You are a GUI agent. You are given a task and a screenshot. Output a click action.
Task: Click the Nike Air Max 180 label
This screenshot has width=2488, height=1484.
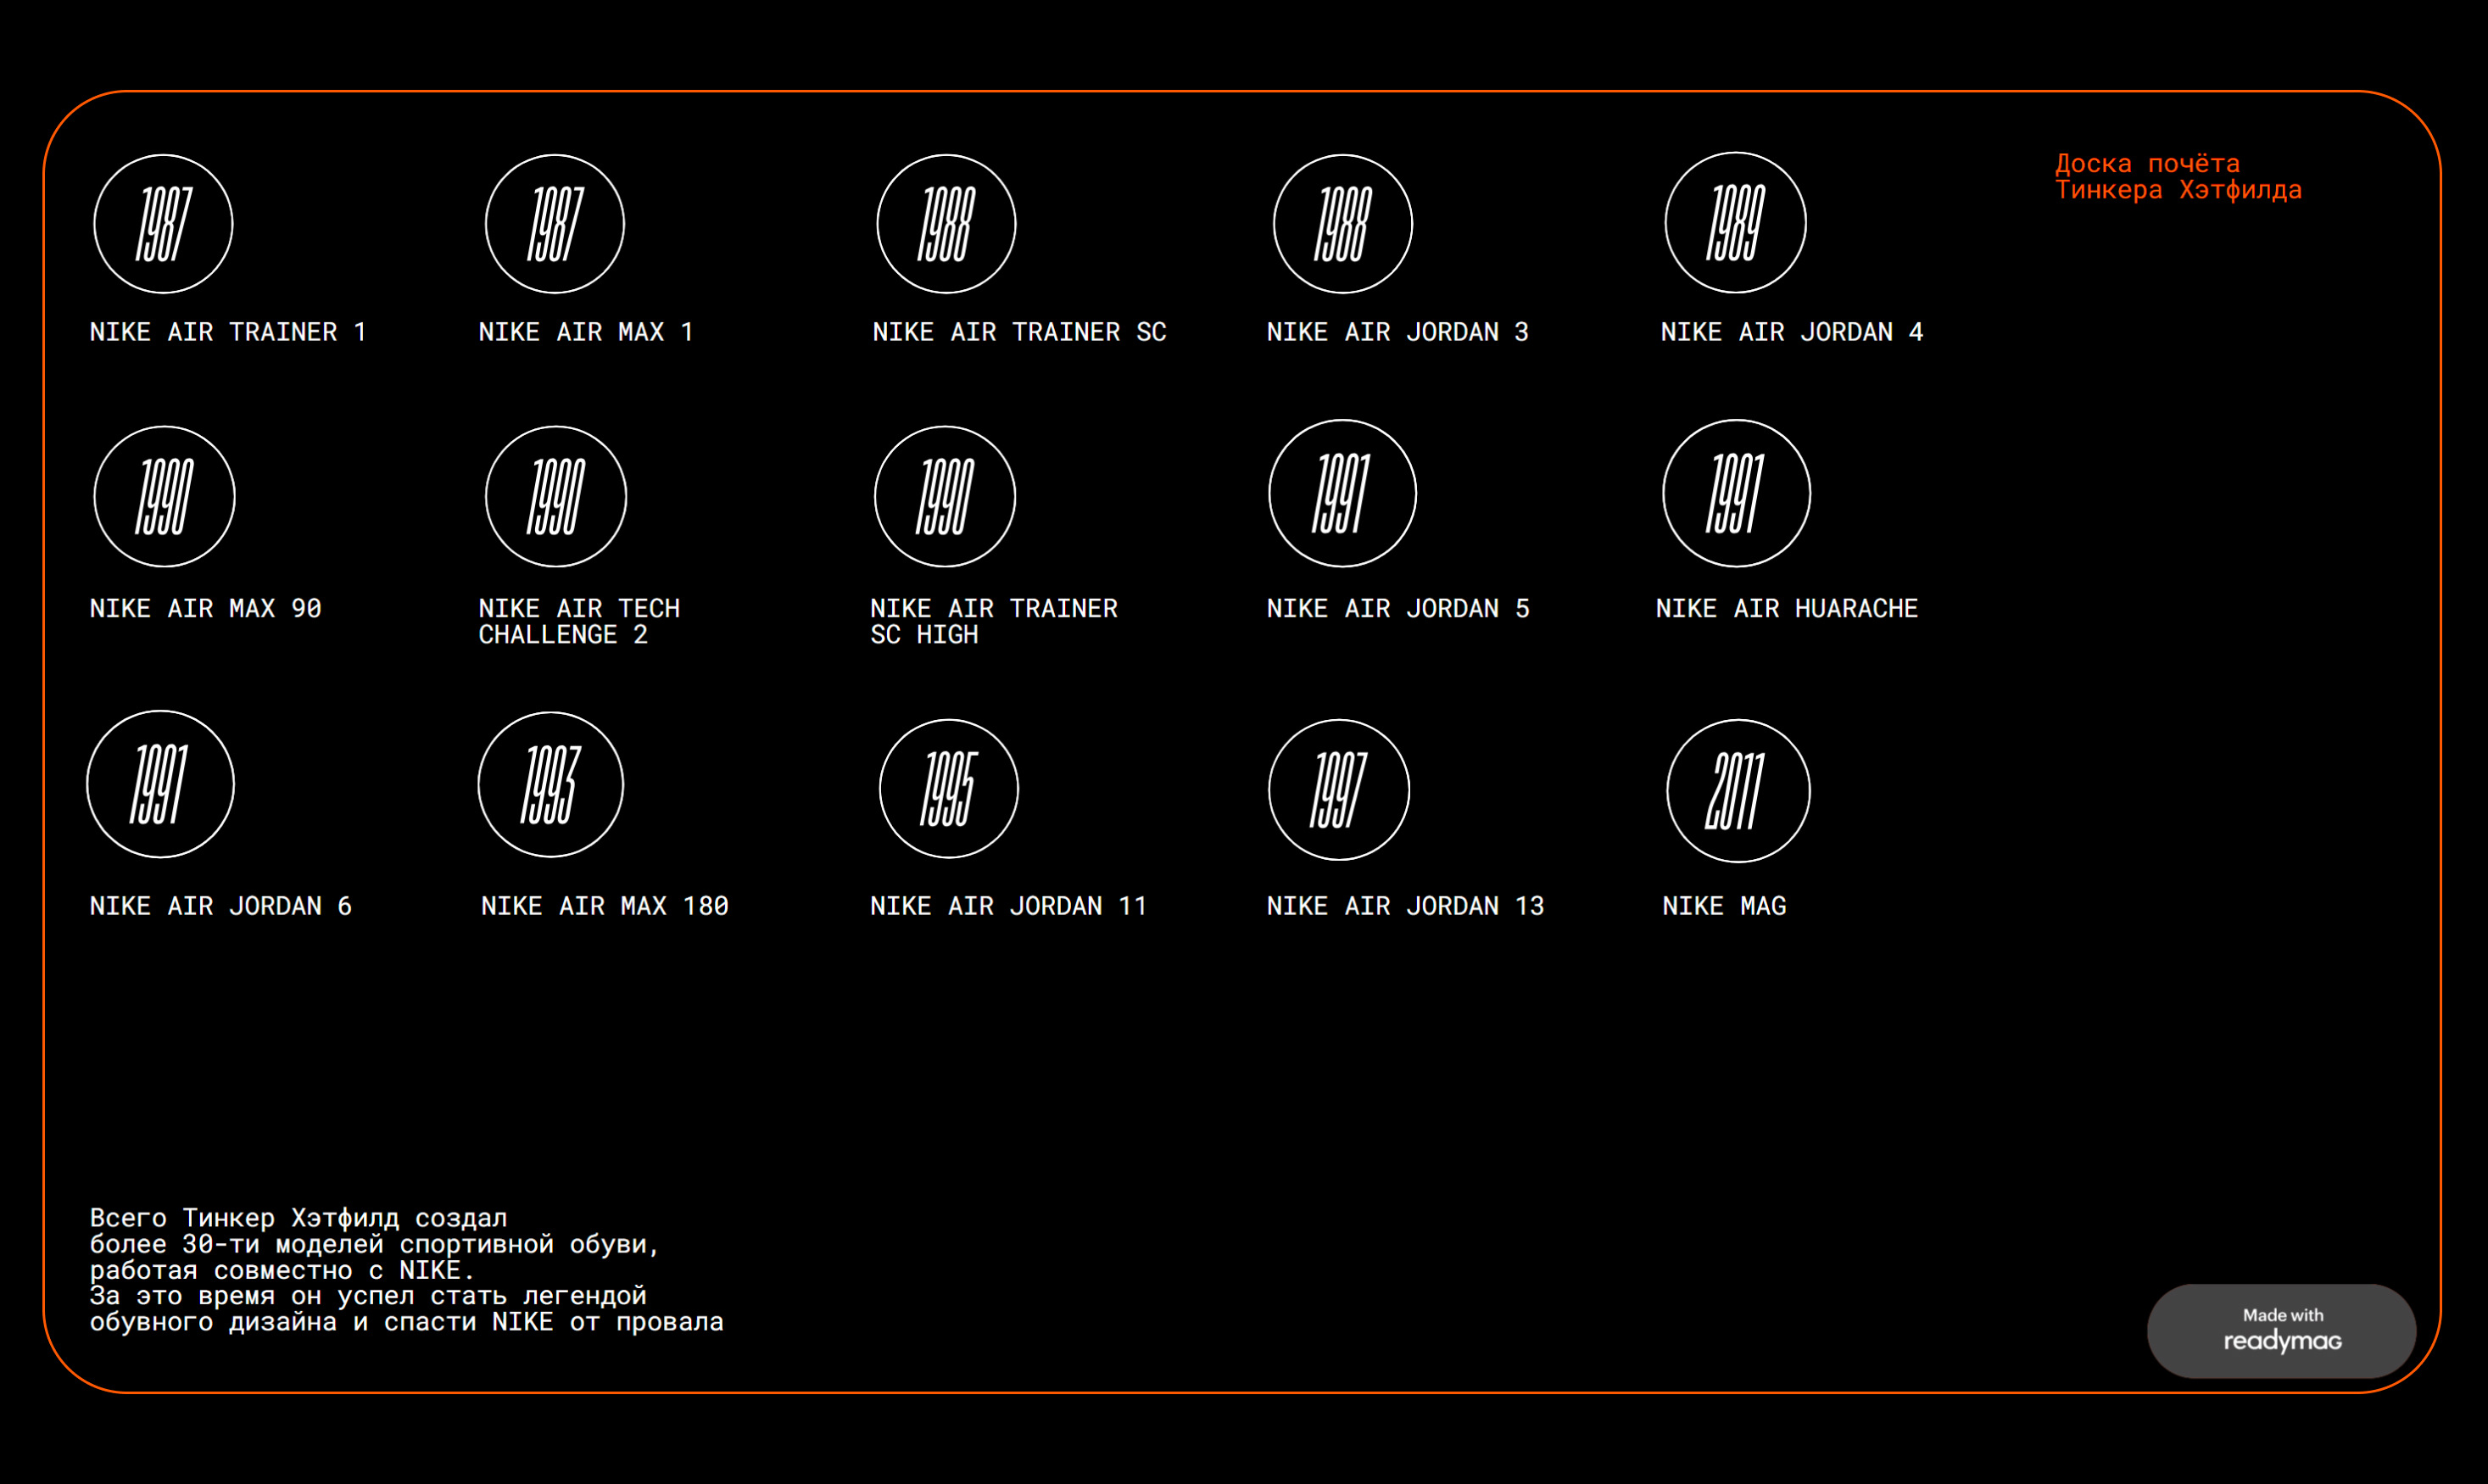pyautogui.click(x=604, y=906)
